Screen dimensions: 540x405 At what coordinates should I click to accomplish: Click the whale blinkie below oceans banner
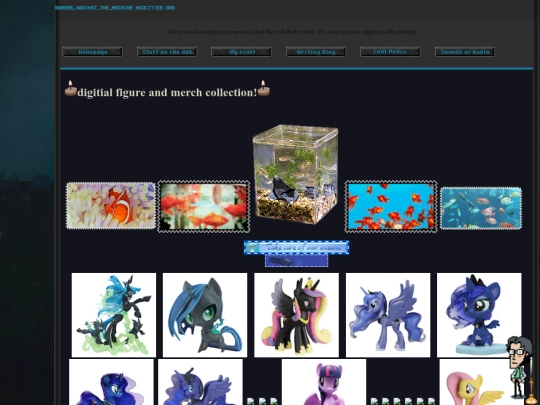(297, 261)
